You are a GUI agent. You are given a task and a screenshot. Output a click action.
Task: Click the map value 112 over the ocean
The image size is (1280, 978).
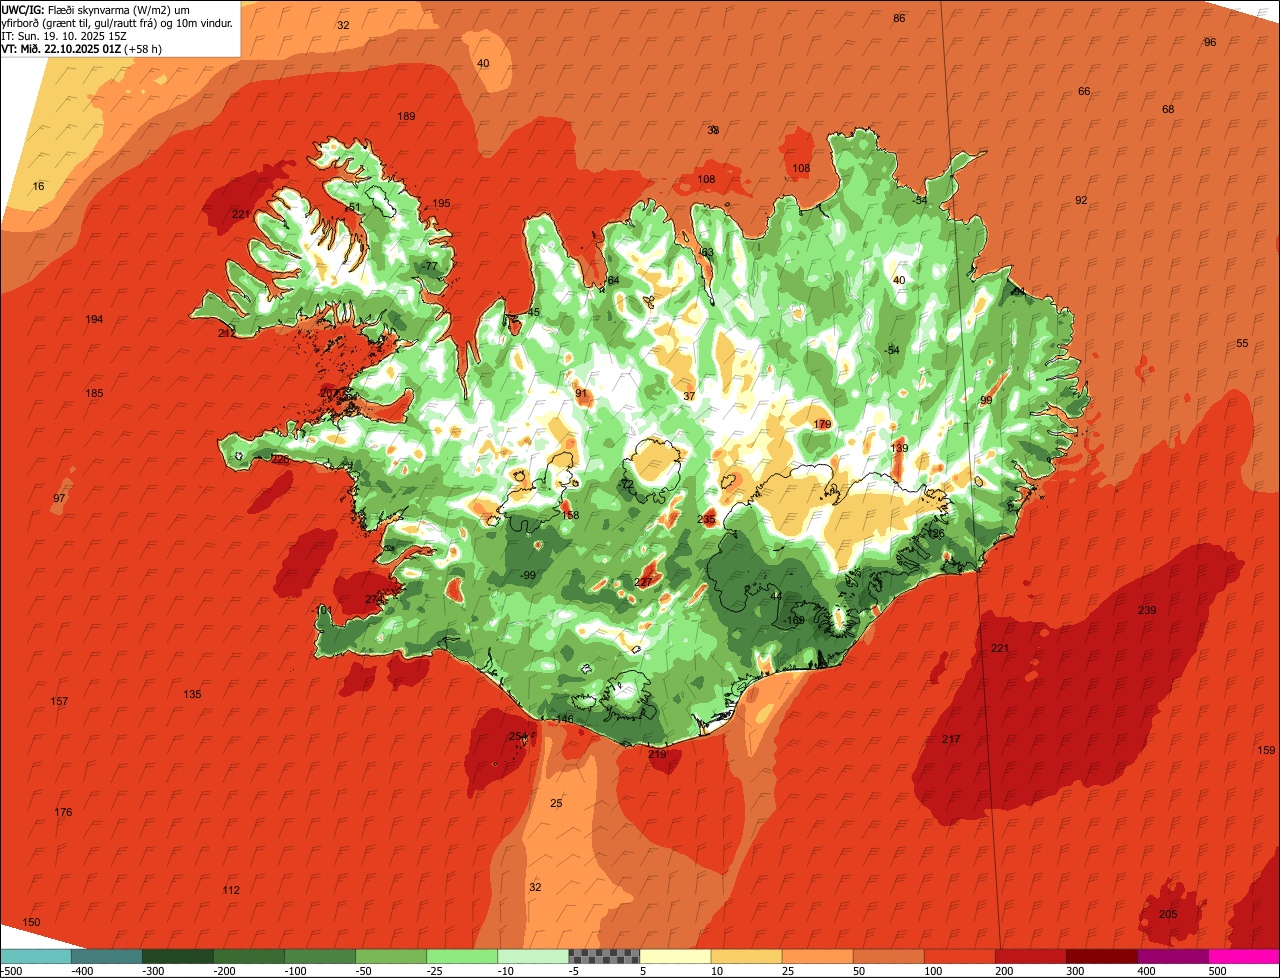tap(231, 890)
